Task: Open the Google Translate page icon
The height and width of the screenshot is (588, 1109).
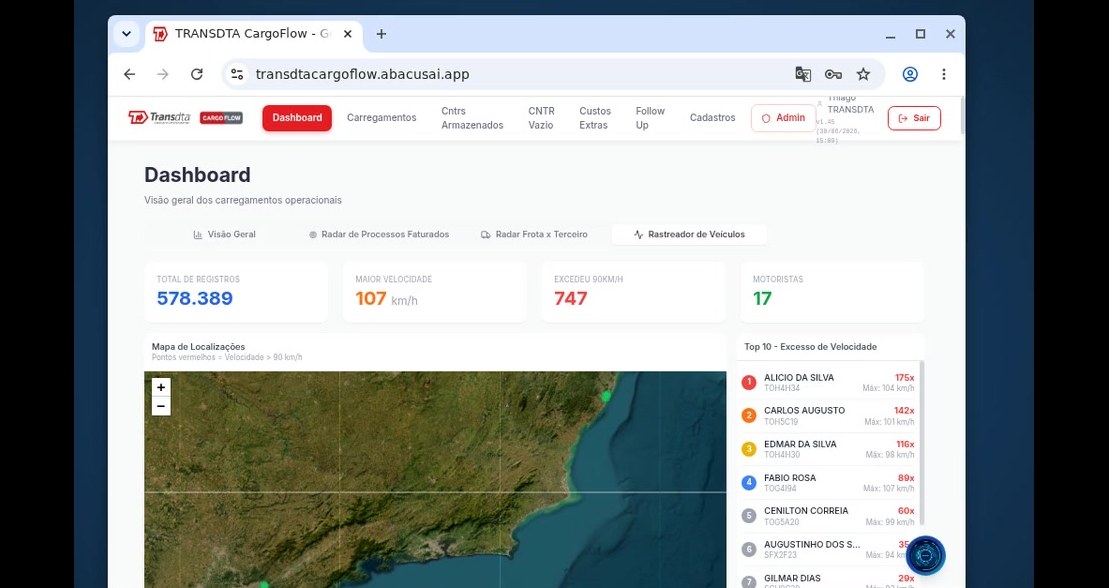Action: click(803, 74)
